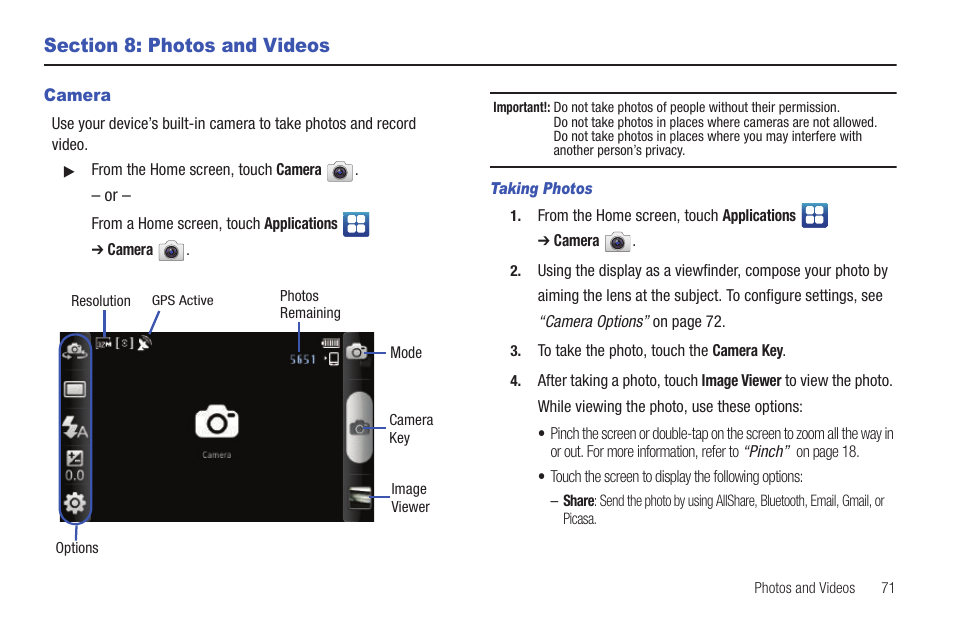The image size is (954, 636).
Task: Click the 'GPS Active' callout label
Action: coord(183,300)
